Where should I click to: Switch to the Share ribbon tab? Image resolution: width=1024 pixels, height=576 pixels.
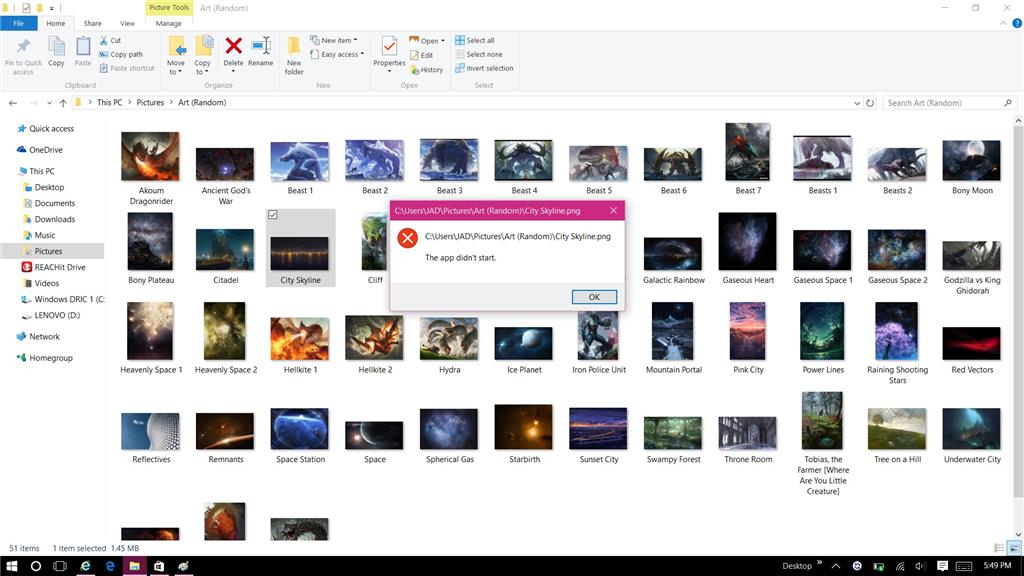point(92,24)
